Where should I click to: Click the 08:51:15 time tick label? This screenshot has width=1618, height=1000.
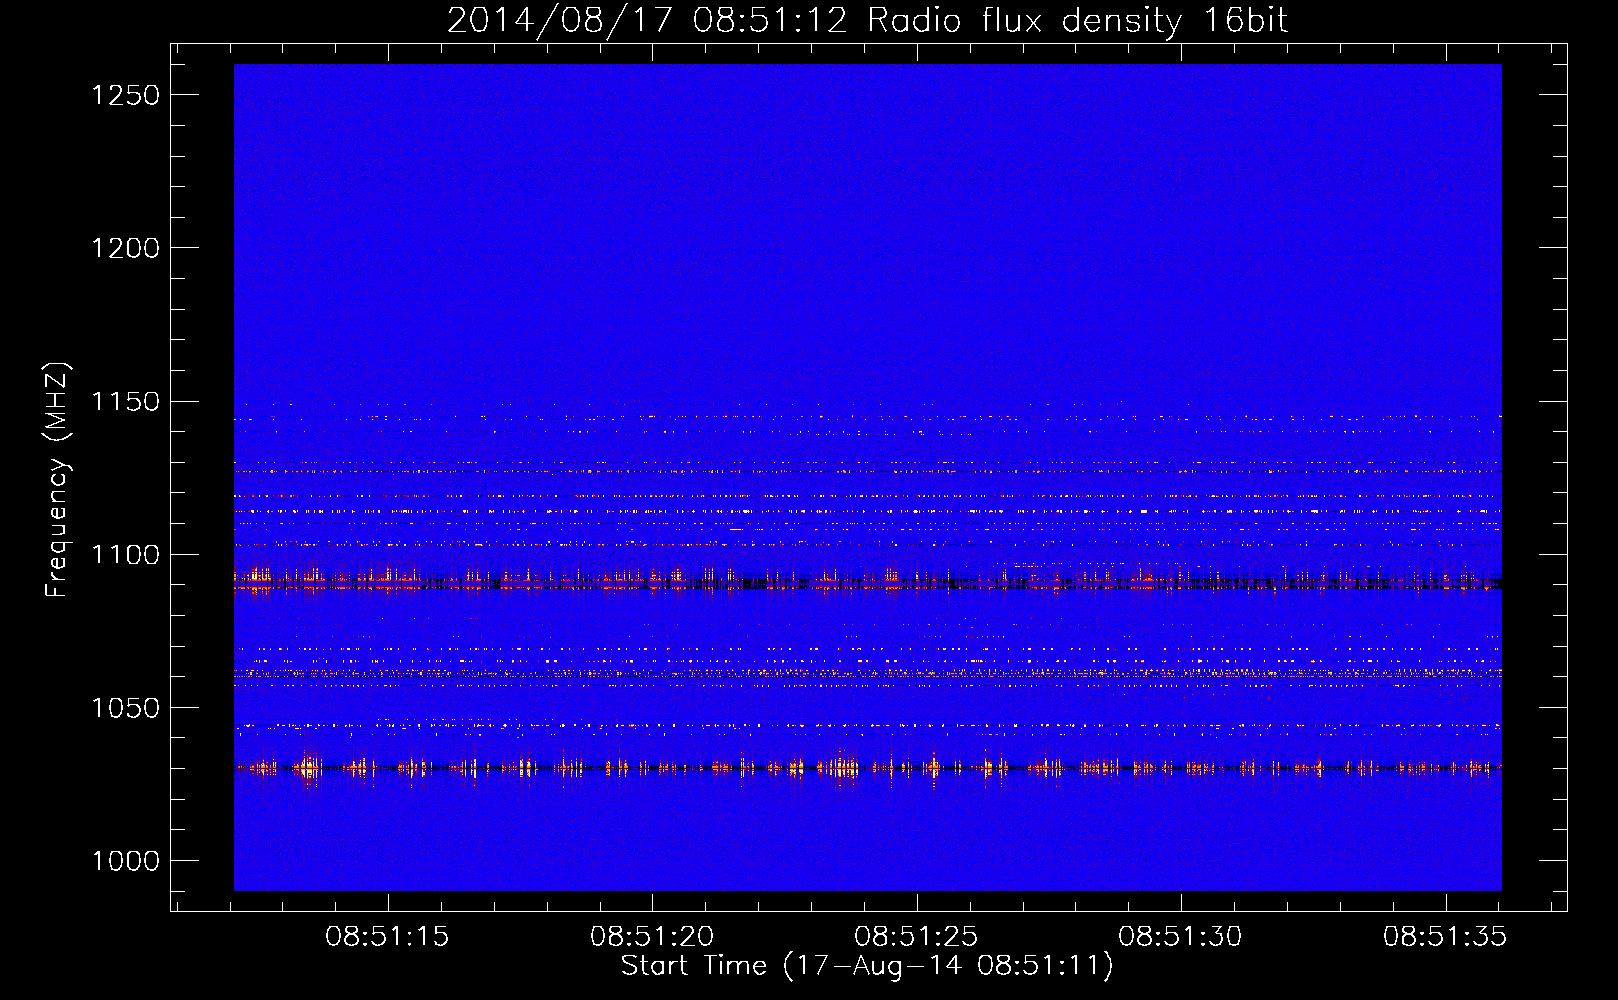(x=387, y=937)
